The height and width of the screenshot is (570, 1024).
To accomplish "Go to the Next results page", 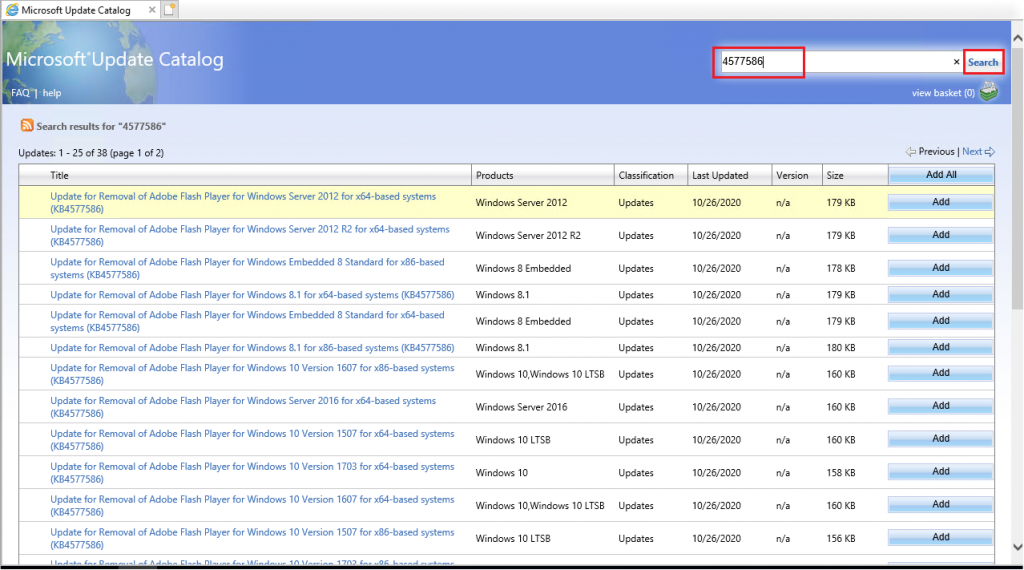I will 972,151.
